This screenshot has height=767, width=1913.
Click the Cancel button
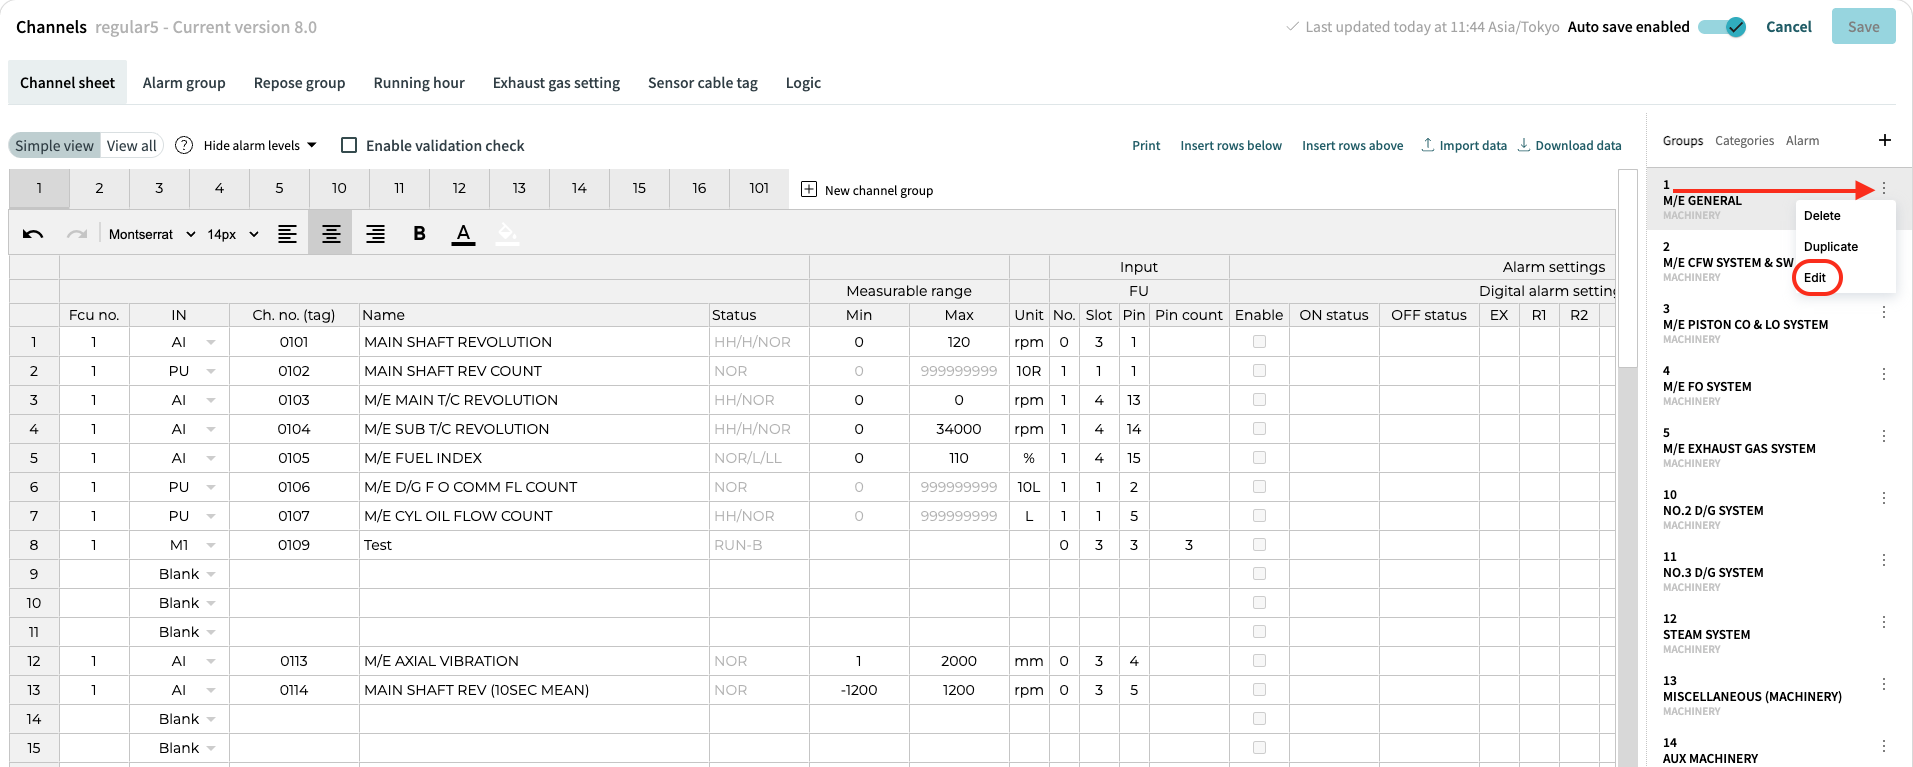tap(1788, 27)
